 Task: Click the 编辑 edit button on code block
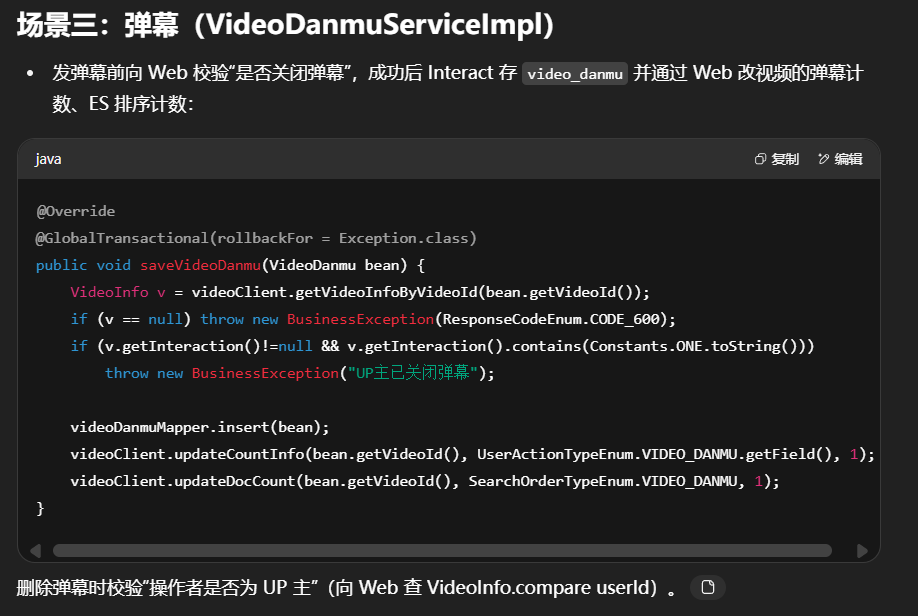[840, 159]
